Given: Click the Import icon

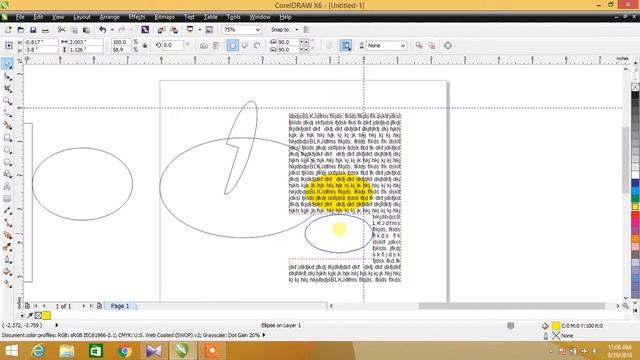Looking at the screenshot, I should pos(161,30).
